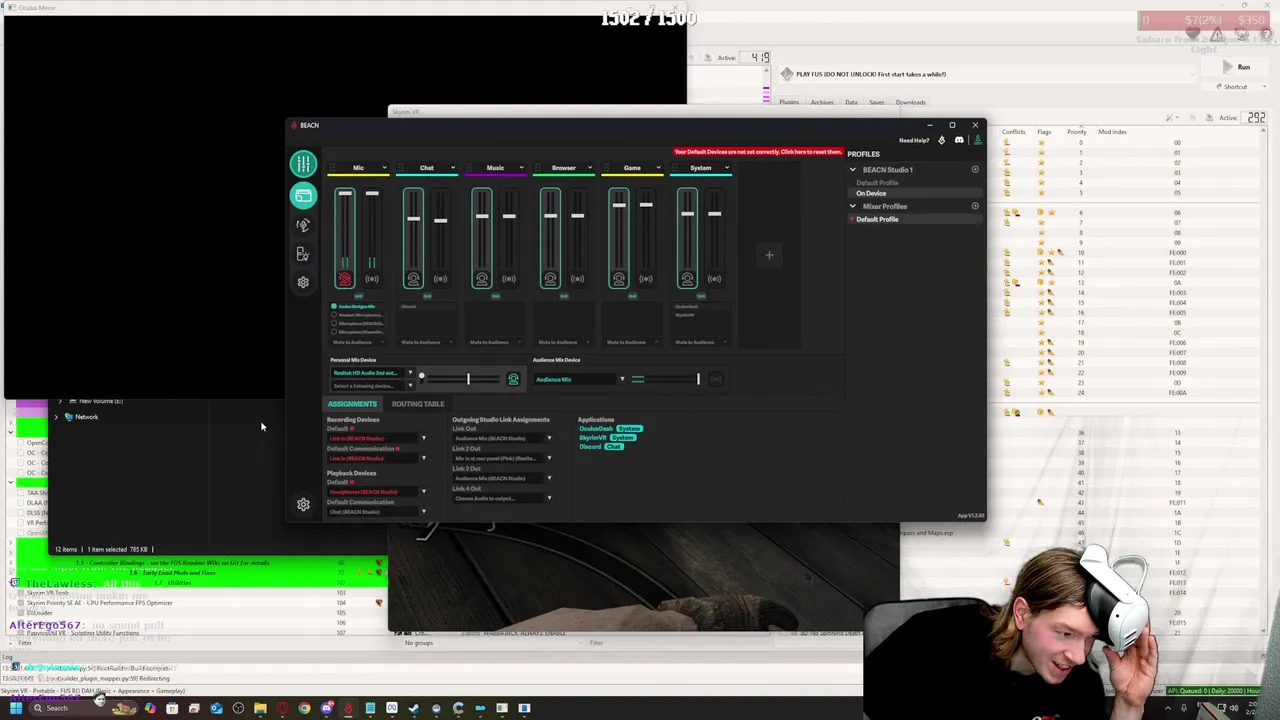Click Need Help? in BEACN header

[914, 140]
